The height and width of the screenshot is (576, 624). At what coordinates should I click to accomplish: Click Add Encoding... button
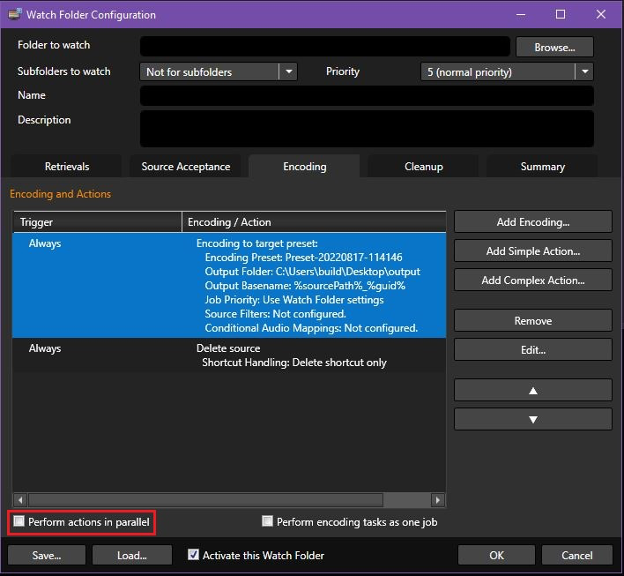point(533,222)
